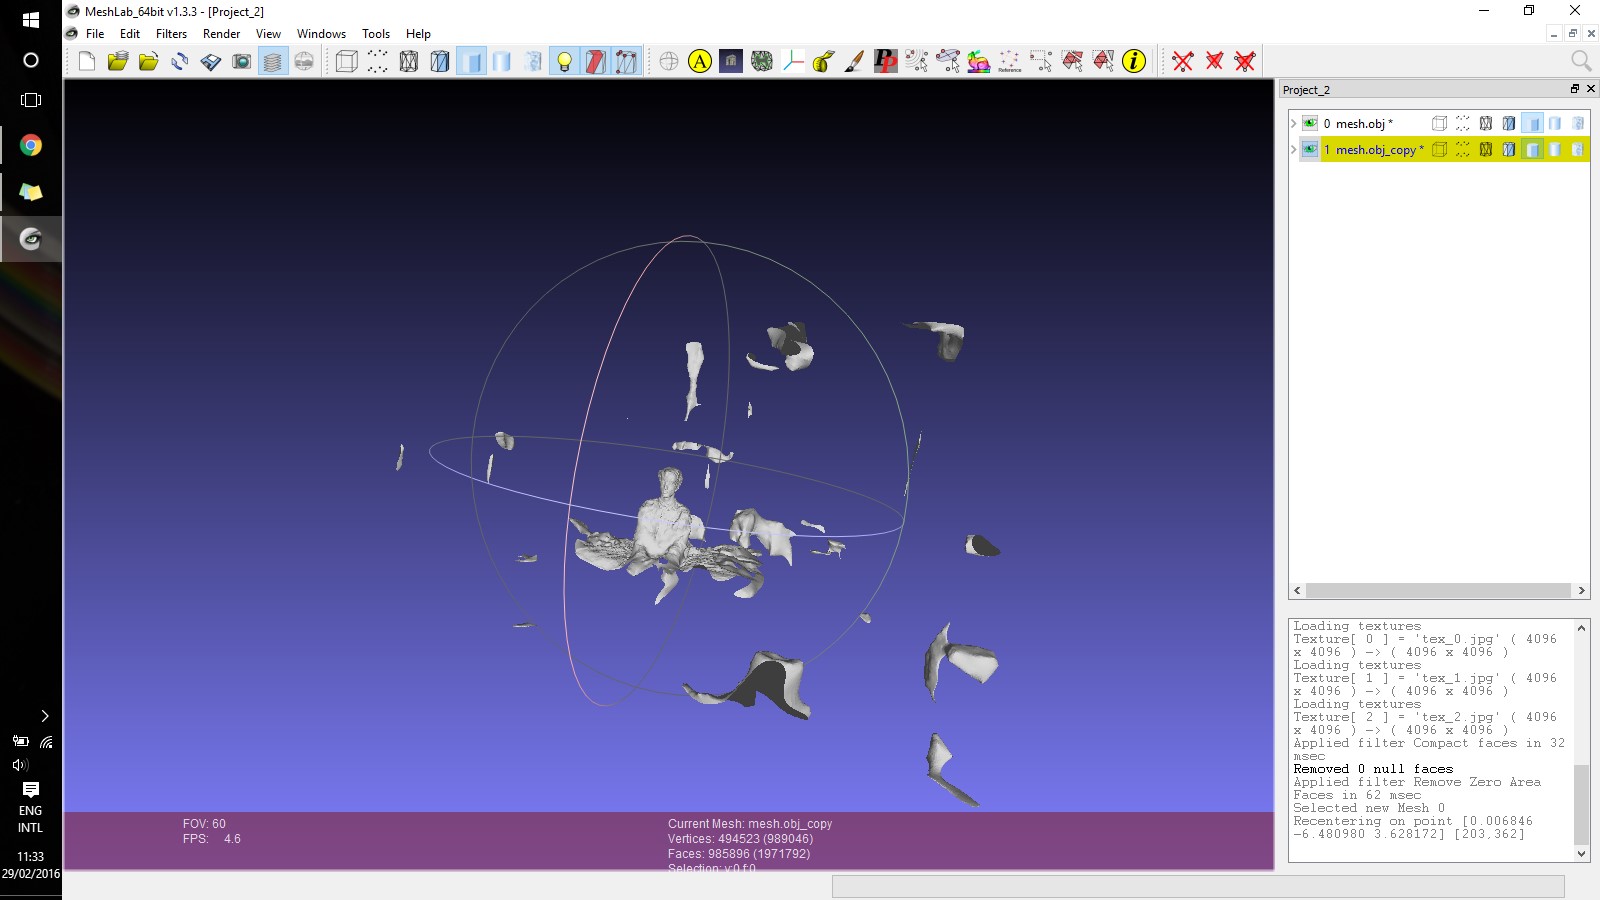Enable wireframe render mode in toolbar
The image size is (1600, 900).
409,62
